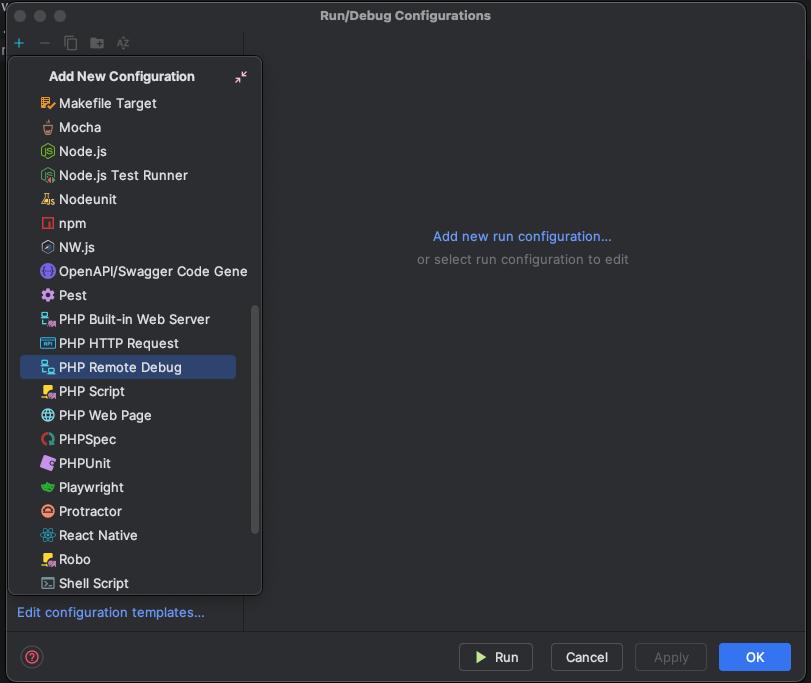The width and height of the screenshot is (811, 683).
Task: Click the PHP HTTP Request icon
Action: tap(48, 343)
